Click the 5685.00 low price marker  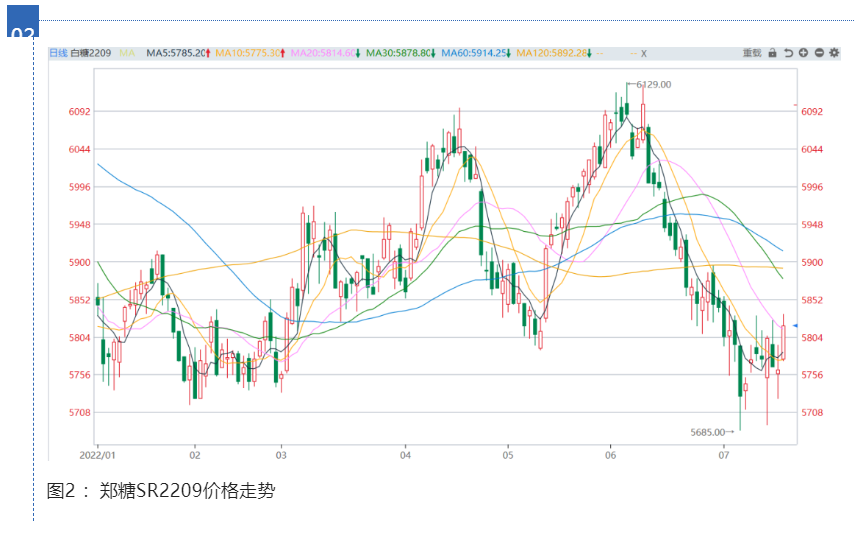709,432
